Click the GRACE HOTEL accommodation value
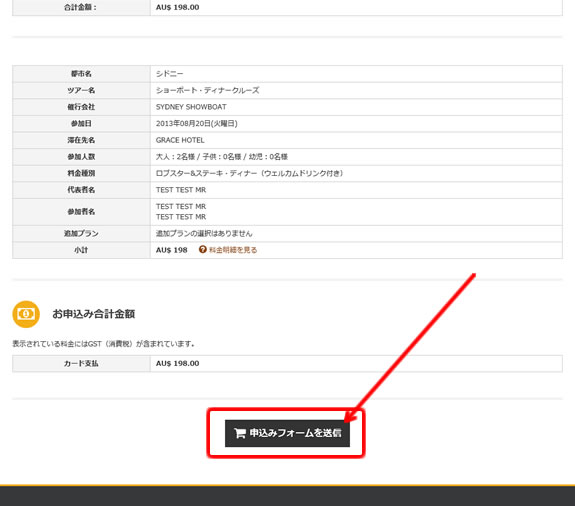The height and width of the screenshot is (506, 575). point(180,140)
